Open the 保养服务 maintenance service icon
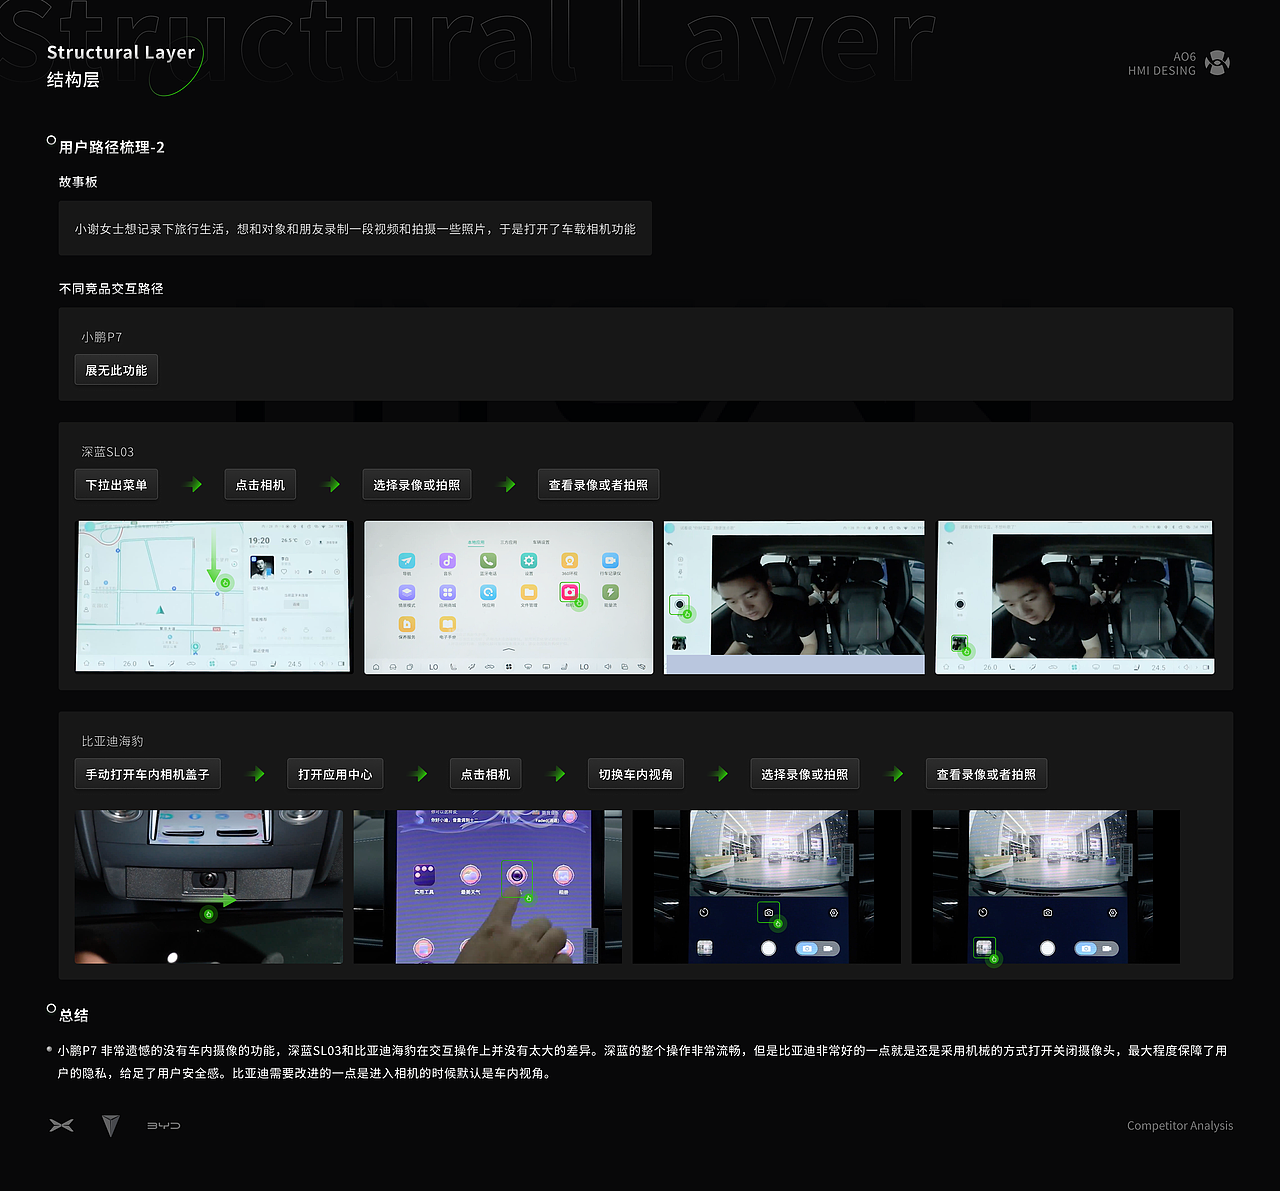This screenshot has height=1191, width=1280. [x=407, y=624]
